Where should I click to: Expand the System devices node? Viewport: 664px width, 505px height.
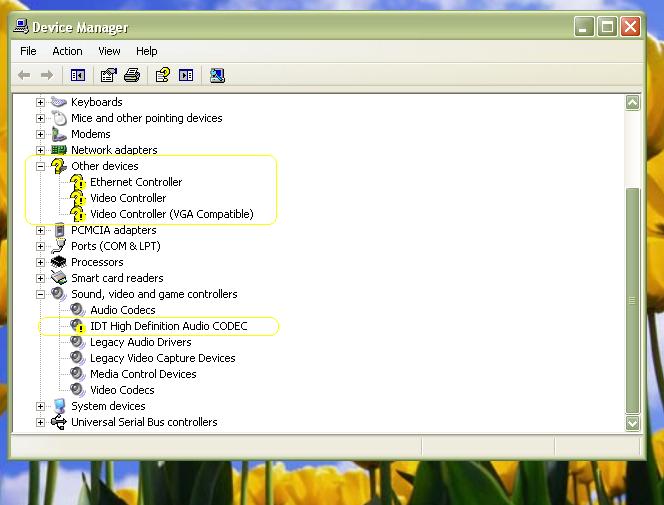pos(40,406)
